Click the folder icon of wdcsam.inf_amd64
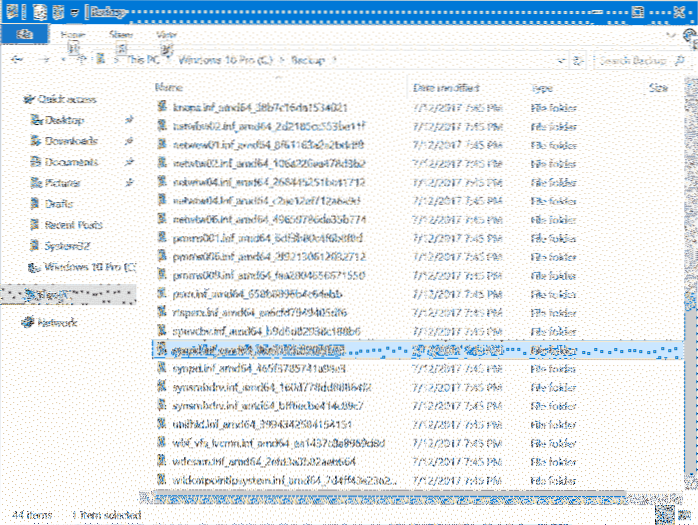The image size is (698, 525). click(x=162, y=461)
